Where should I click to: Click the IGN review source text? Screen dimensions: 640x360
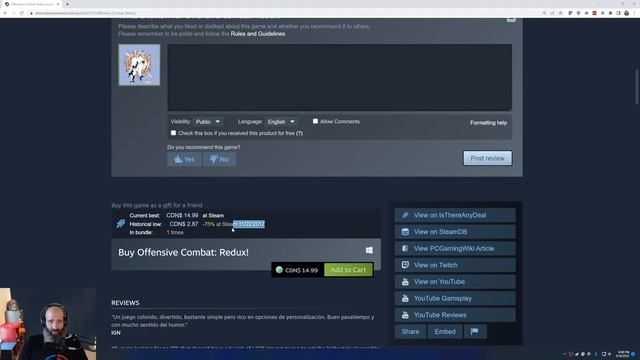click(x=116, y=333)
